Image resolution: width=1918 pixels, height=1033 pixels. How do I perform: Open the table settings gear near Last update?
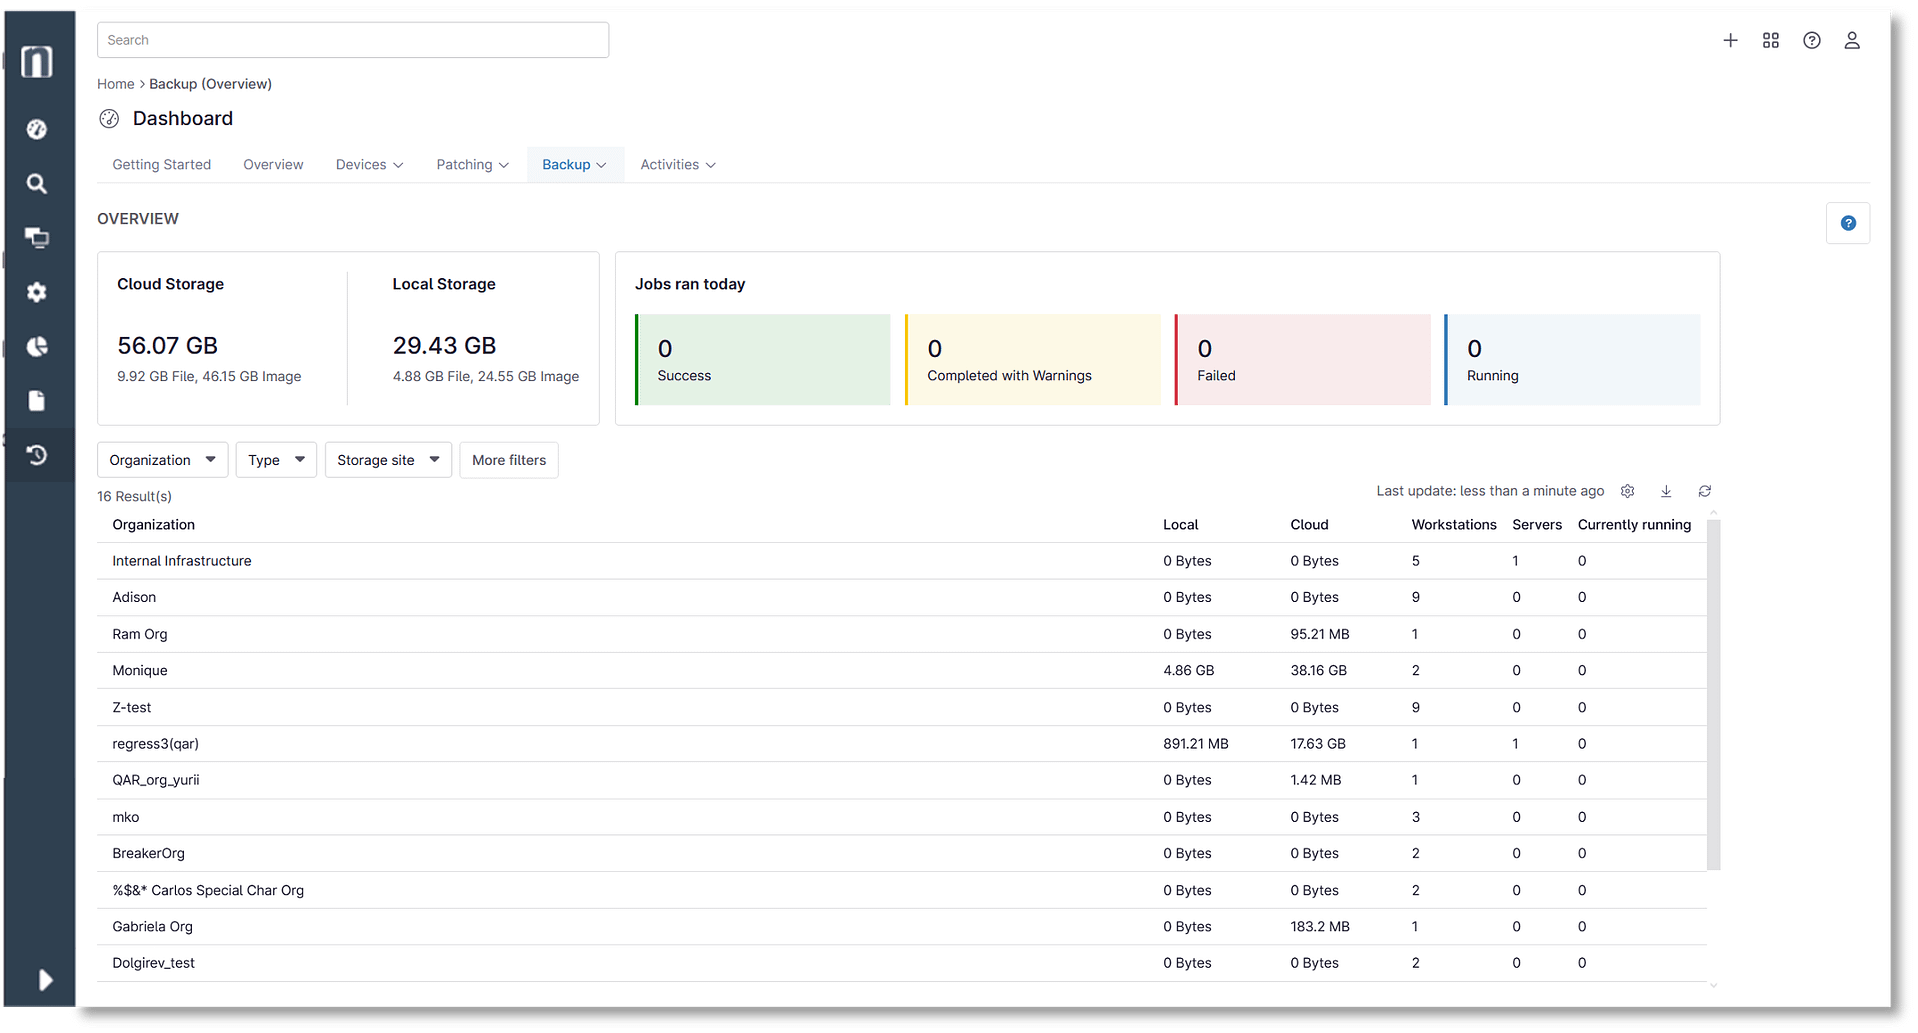pos(1628,491)
